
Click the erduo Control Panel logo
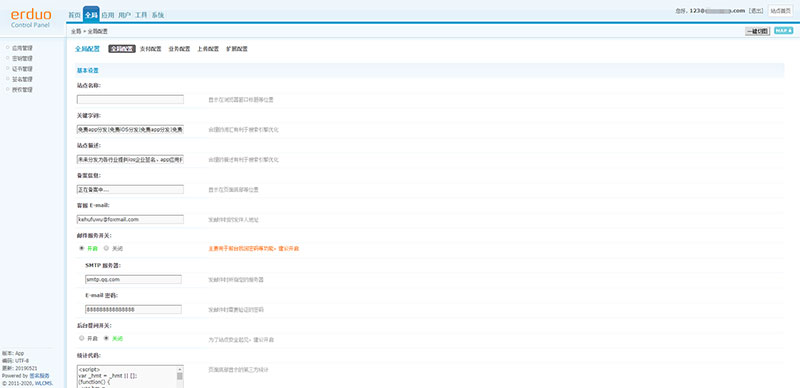click(x=31, y=18)
